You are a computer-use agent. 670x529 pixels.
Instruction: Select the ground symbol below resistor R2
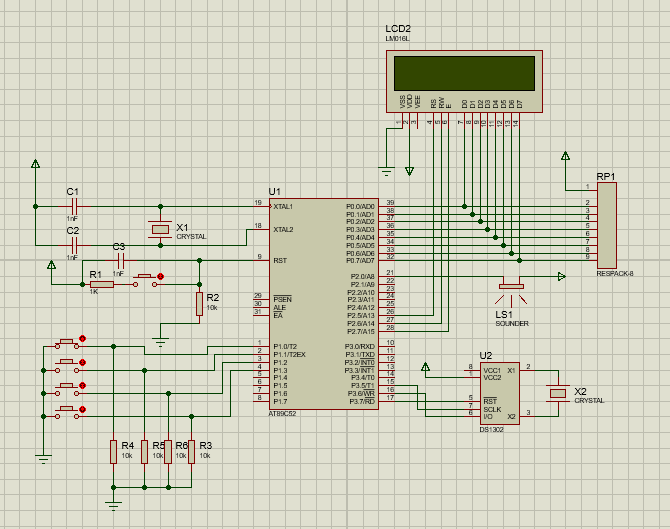pos(160,341)
